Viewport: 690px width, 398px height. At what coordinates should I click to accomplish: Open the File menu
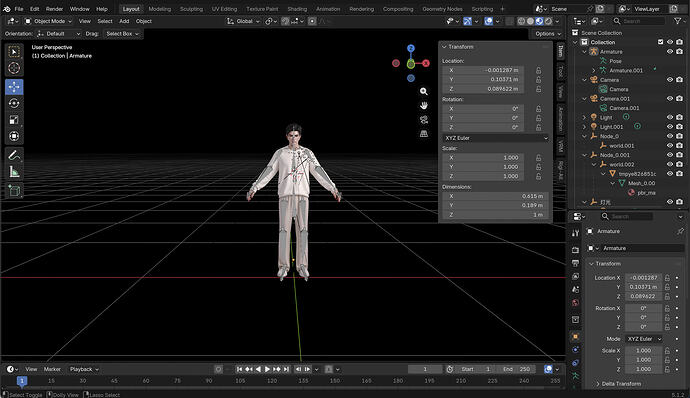[x=19, y=9]
